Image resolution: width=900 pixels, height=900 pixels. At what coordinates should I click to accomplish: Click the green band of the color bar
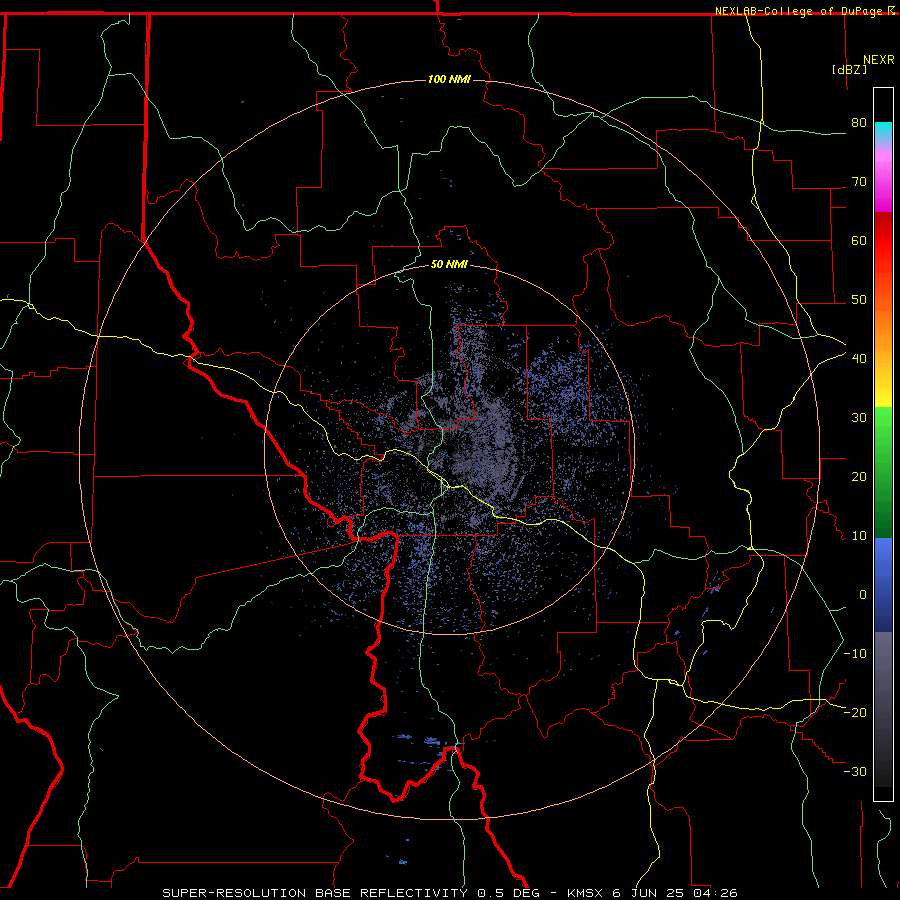click(883, 472)
